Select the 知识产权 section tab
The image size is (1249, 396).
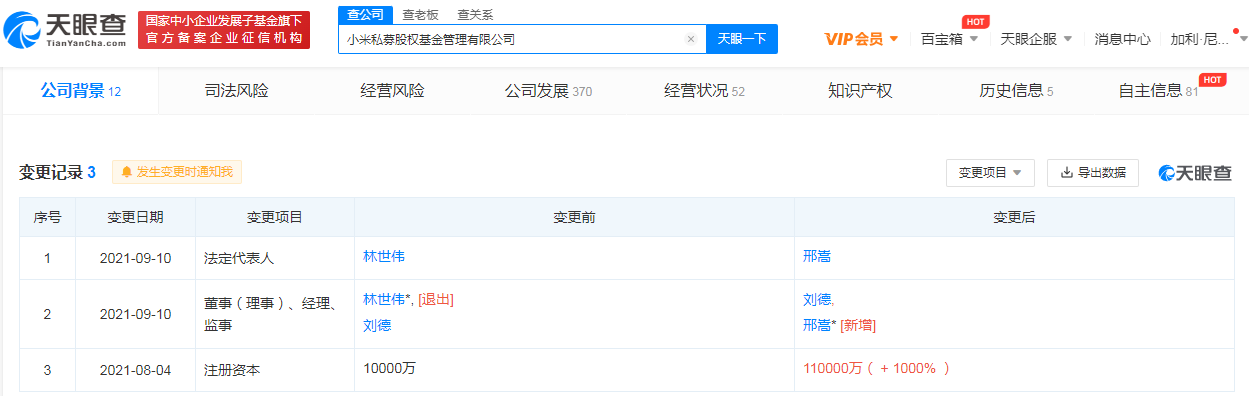pos(860,91)
